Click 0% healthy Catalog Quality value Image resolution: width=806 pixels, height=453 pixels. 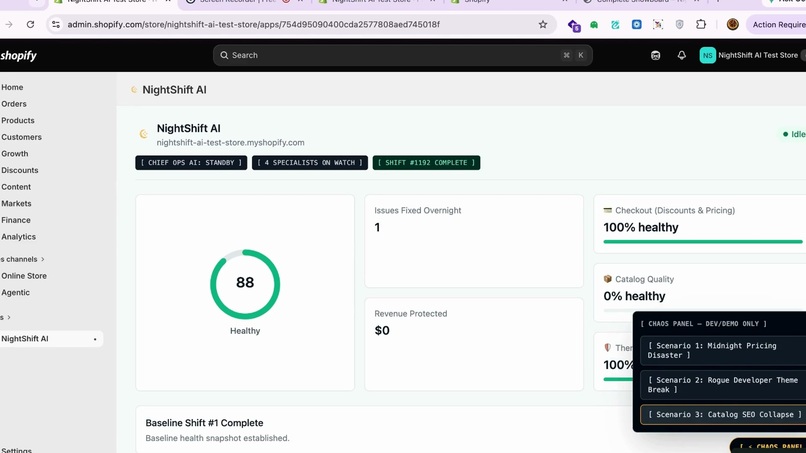pos(634,296)
